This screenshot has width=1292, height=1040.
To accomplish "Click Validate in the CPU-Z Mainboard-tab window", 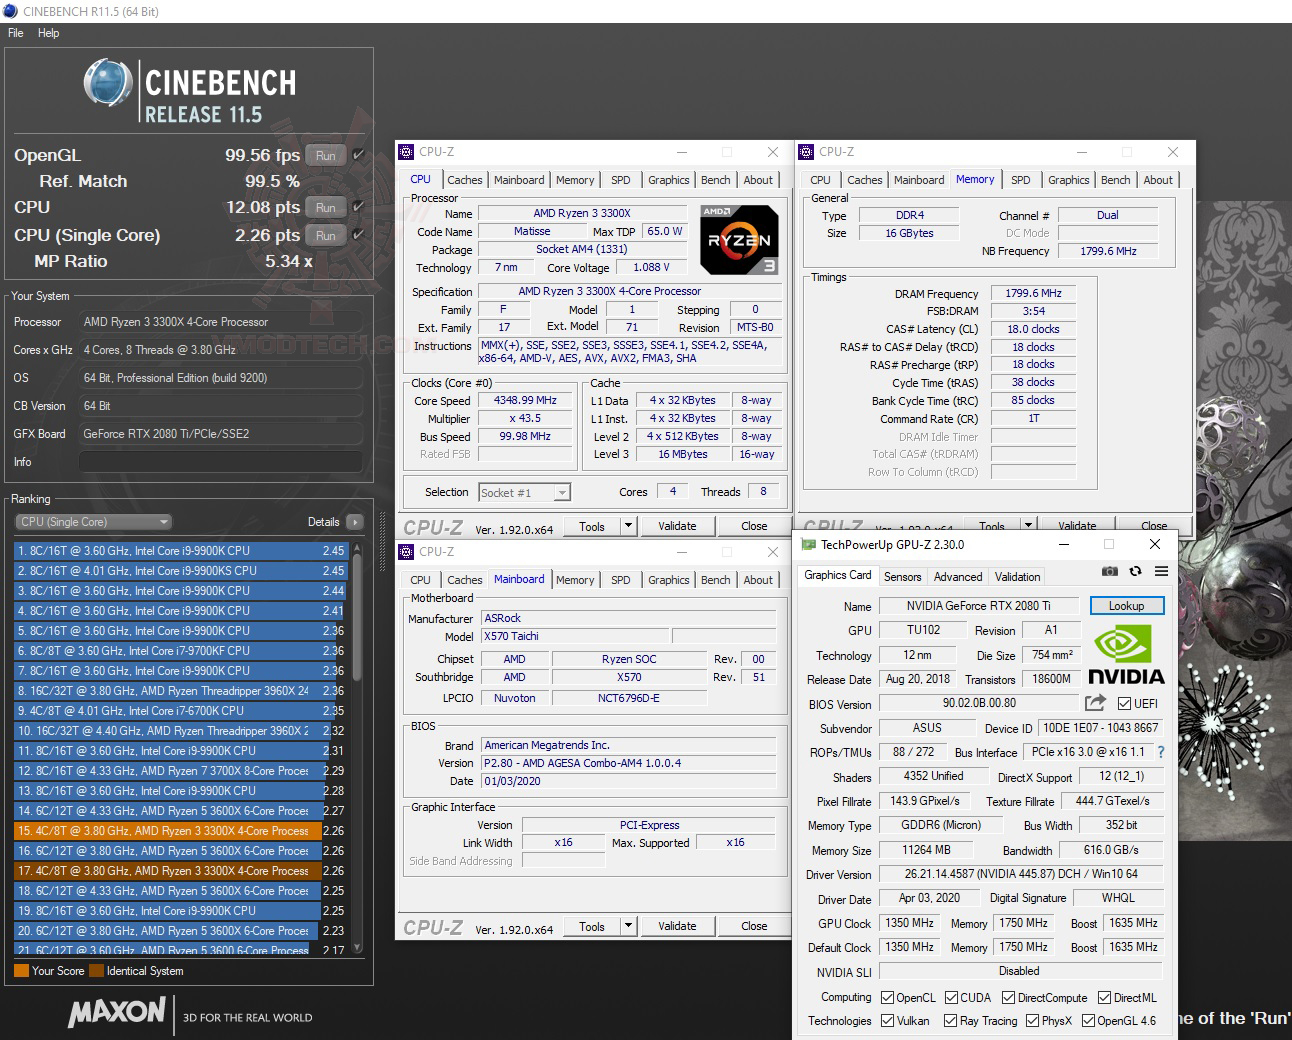I will point(677,926).
